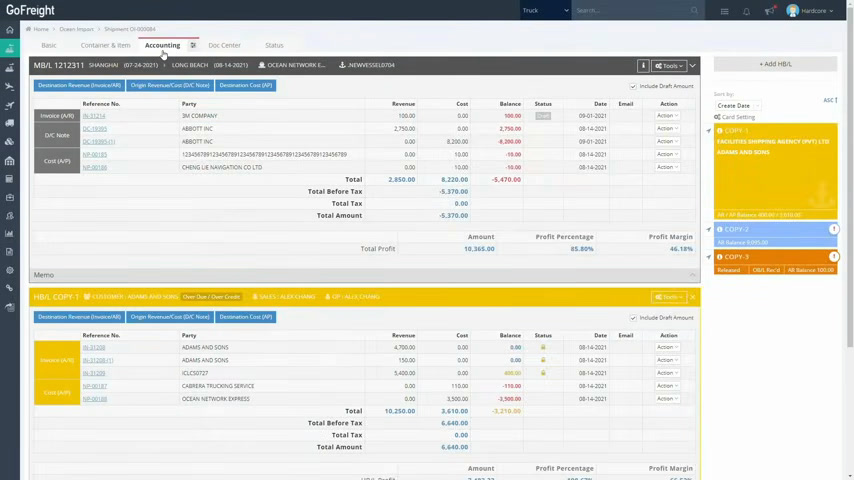Click MB/L Destination Cost (AP) button

(246, 86)
